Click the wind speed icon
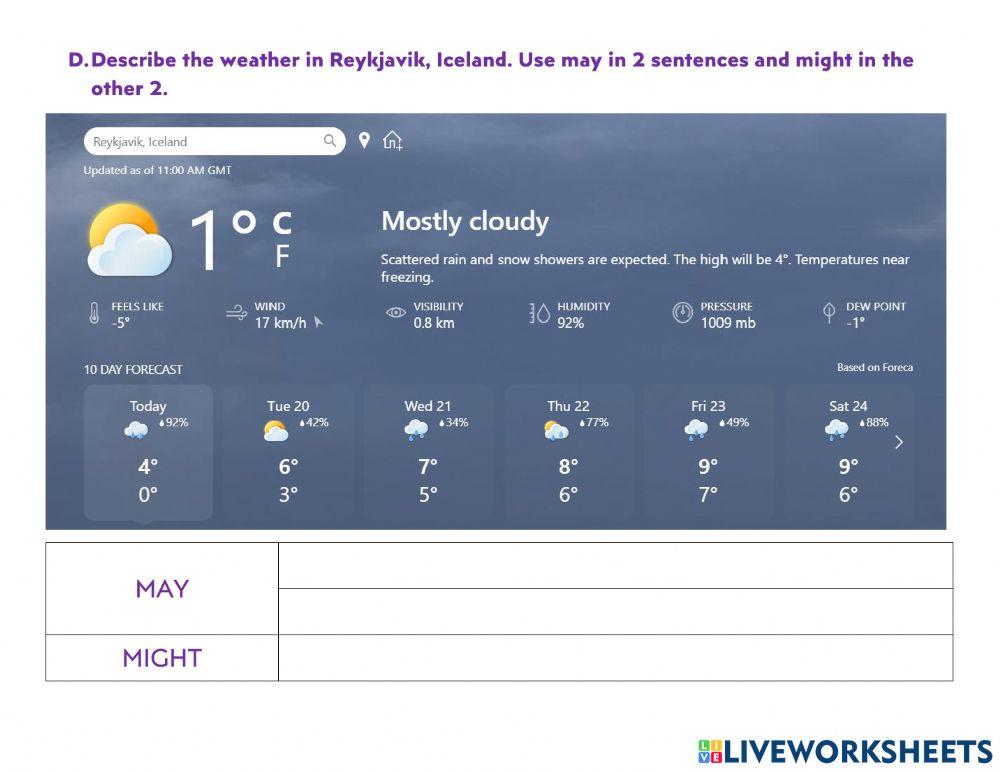The height and width of the screenshot is (772, 1000). point(237,314)
